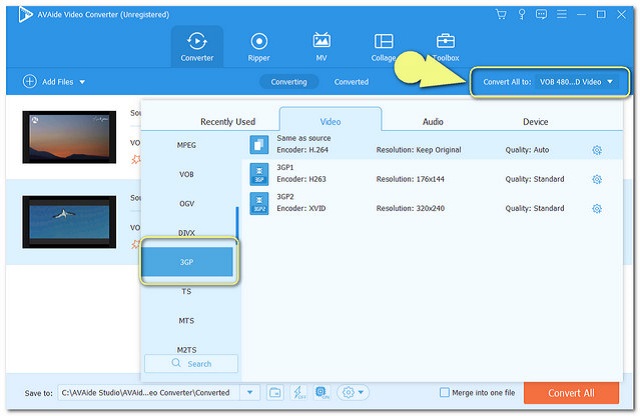This screenshot has height=416, width=640.
Task: Select the sunset video thumbnail
Action: (x=69, y=137)
